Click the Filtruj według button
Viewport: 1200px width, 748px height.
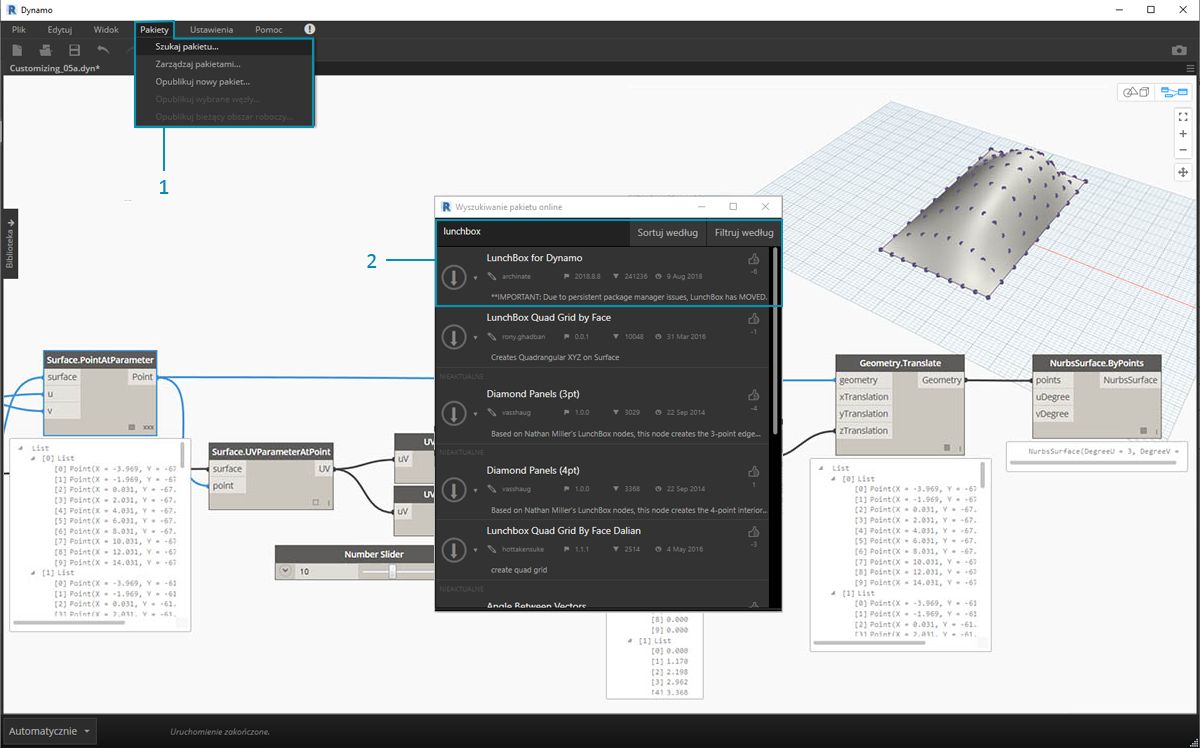(744, 232)
